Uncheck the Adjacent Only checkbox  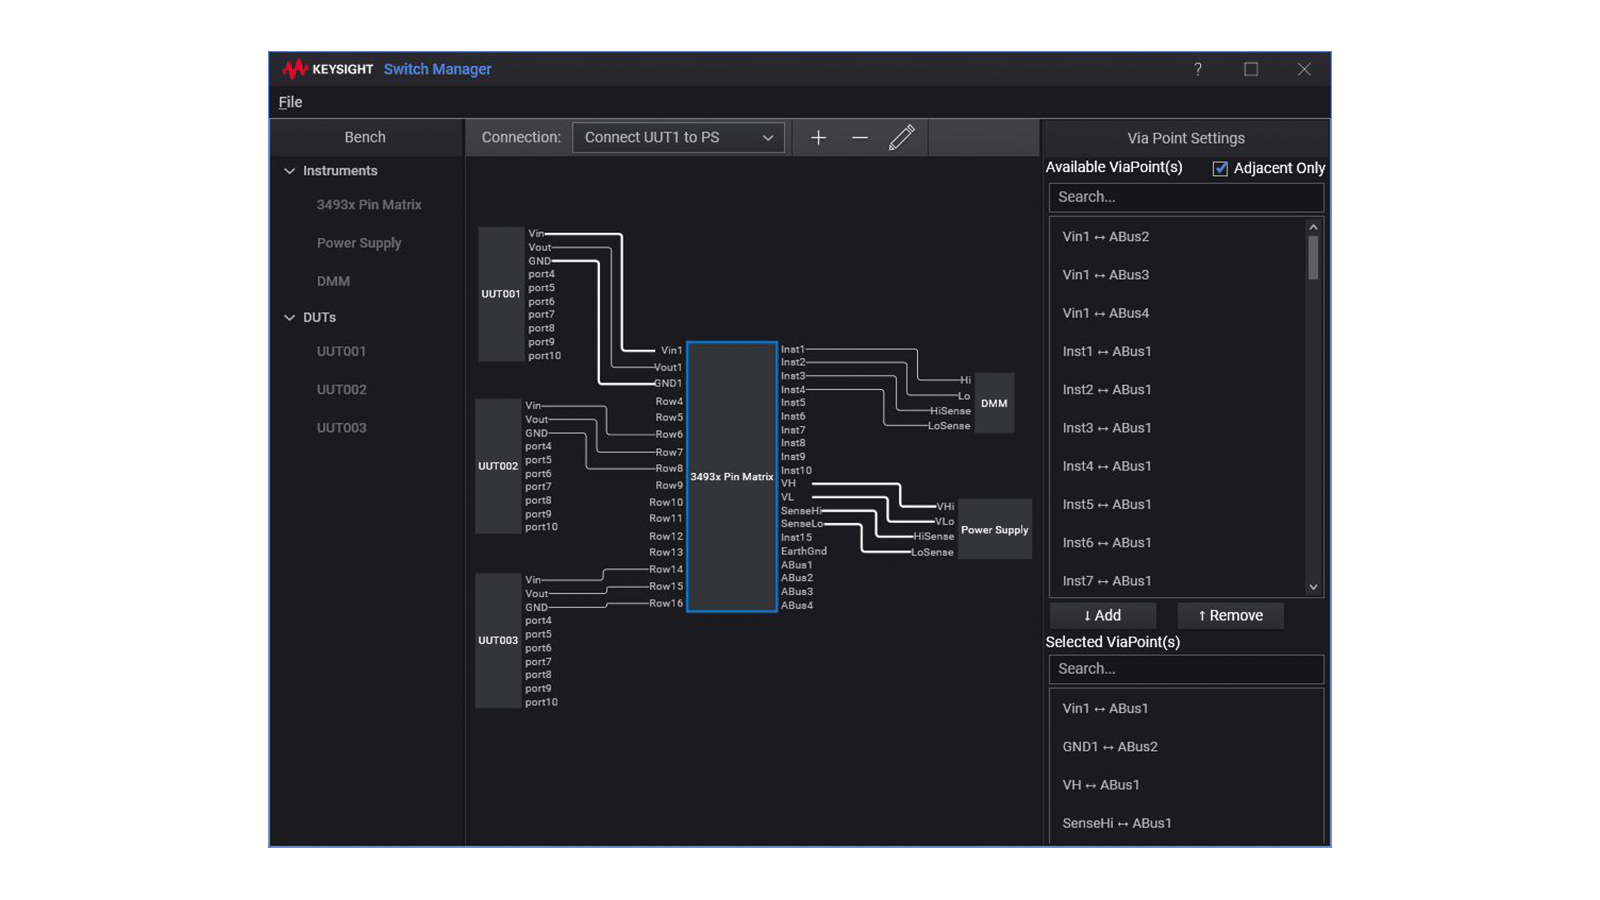click(x=1220, y=169)
